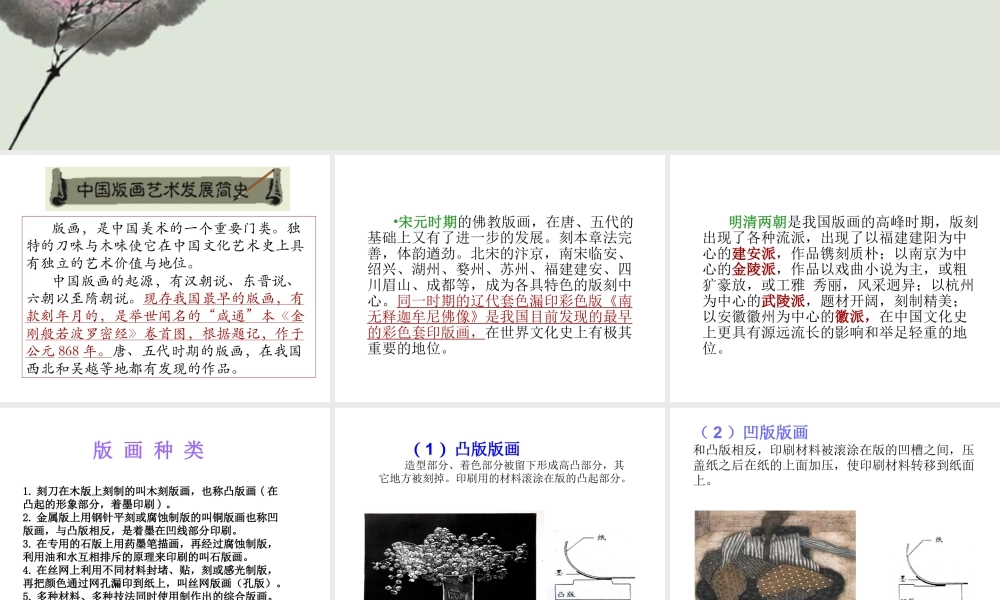Select the intaglio print artwork thumbnail
This screenshot has width=1000, height=600.
coord(775,558)
